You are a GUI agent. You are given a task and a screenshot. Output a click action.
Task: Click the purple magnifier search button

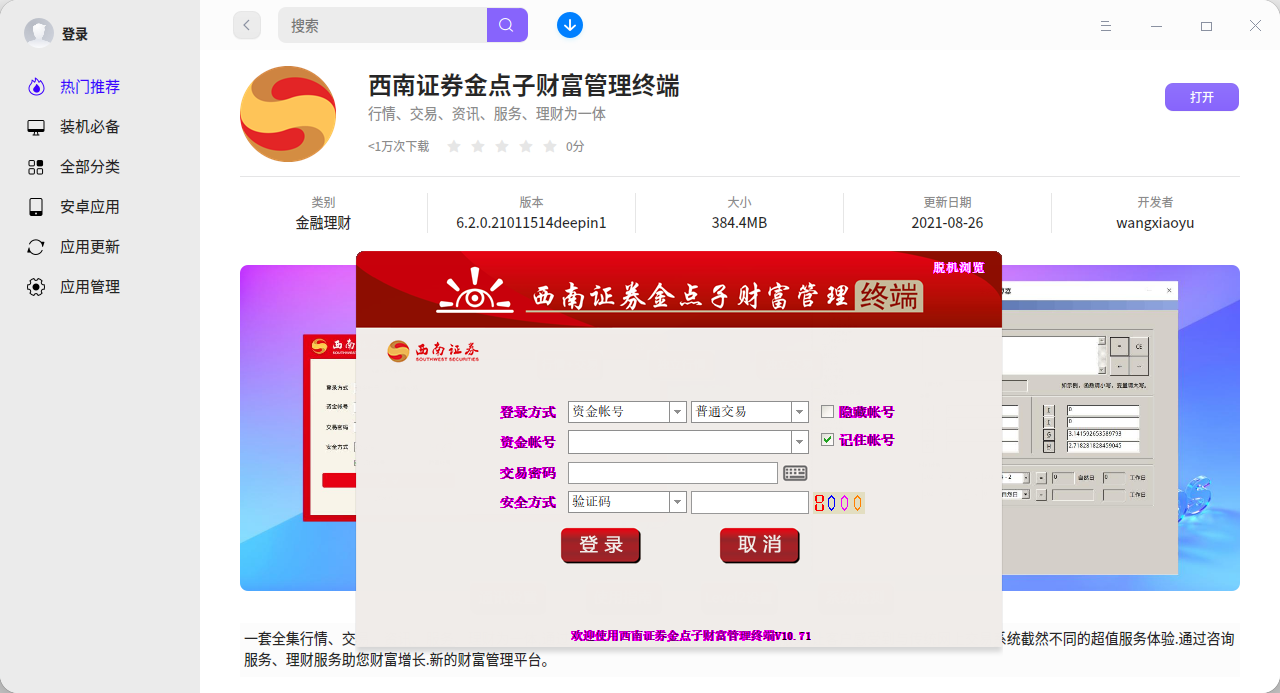pyautogui.click(x=507, y=25)
